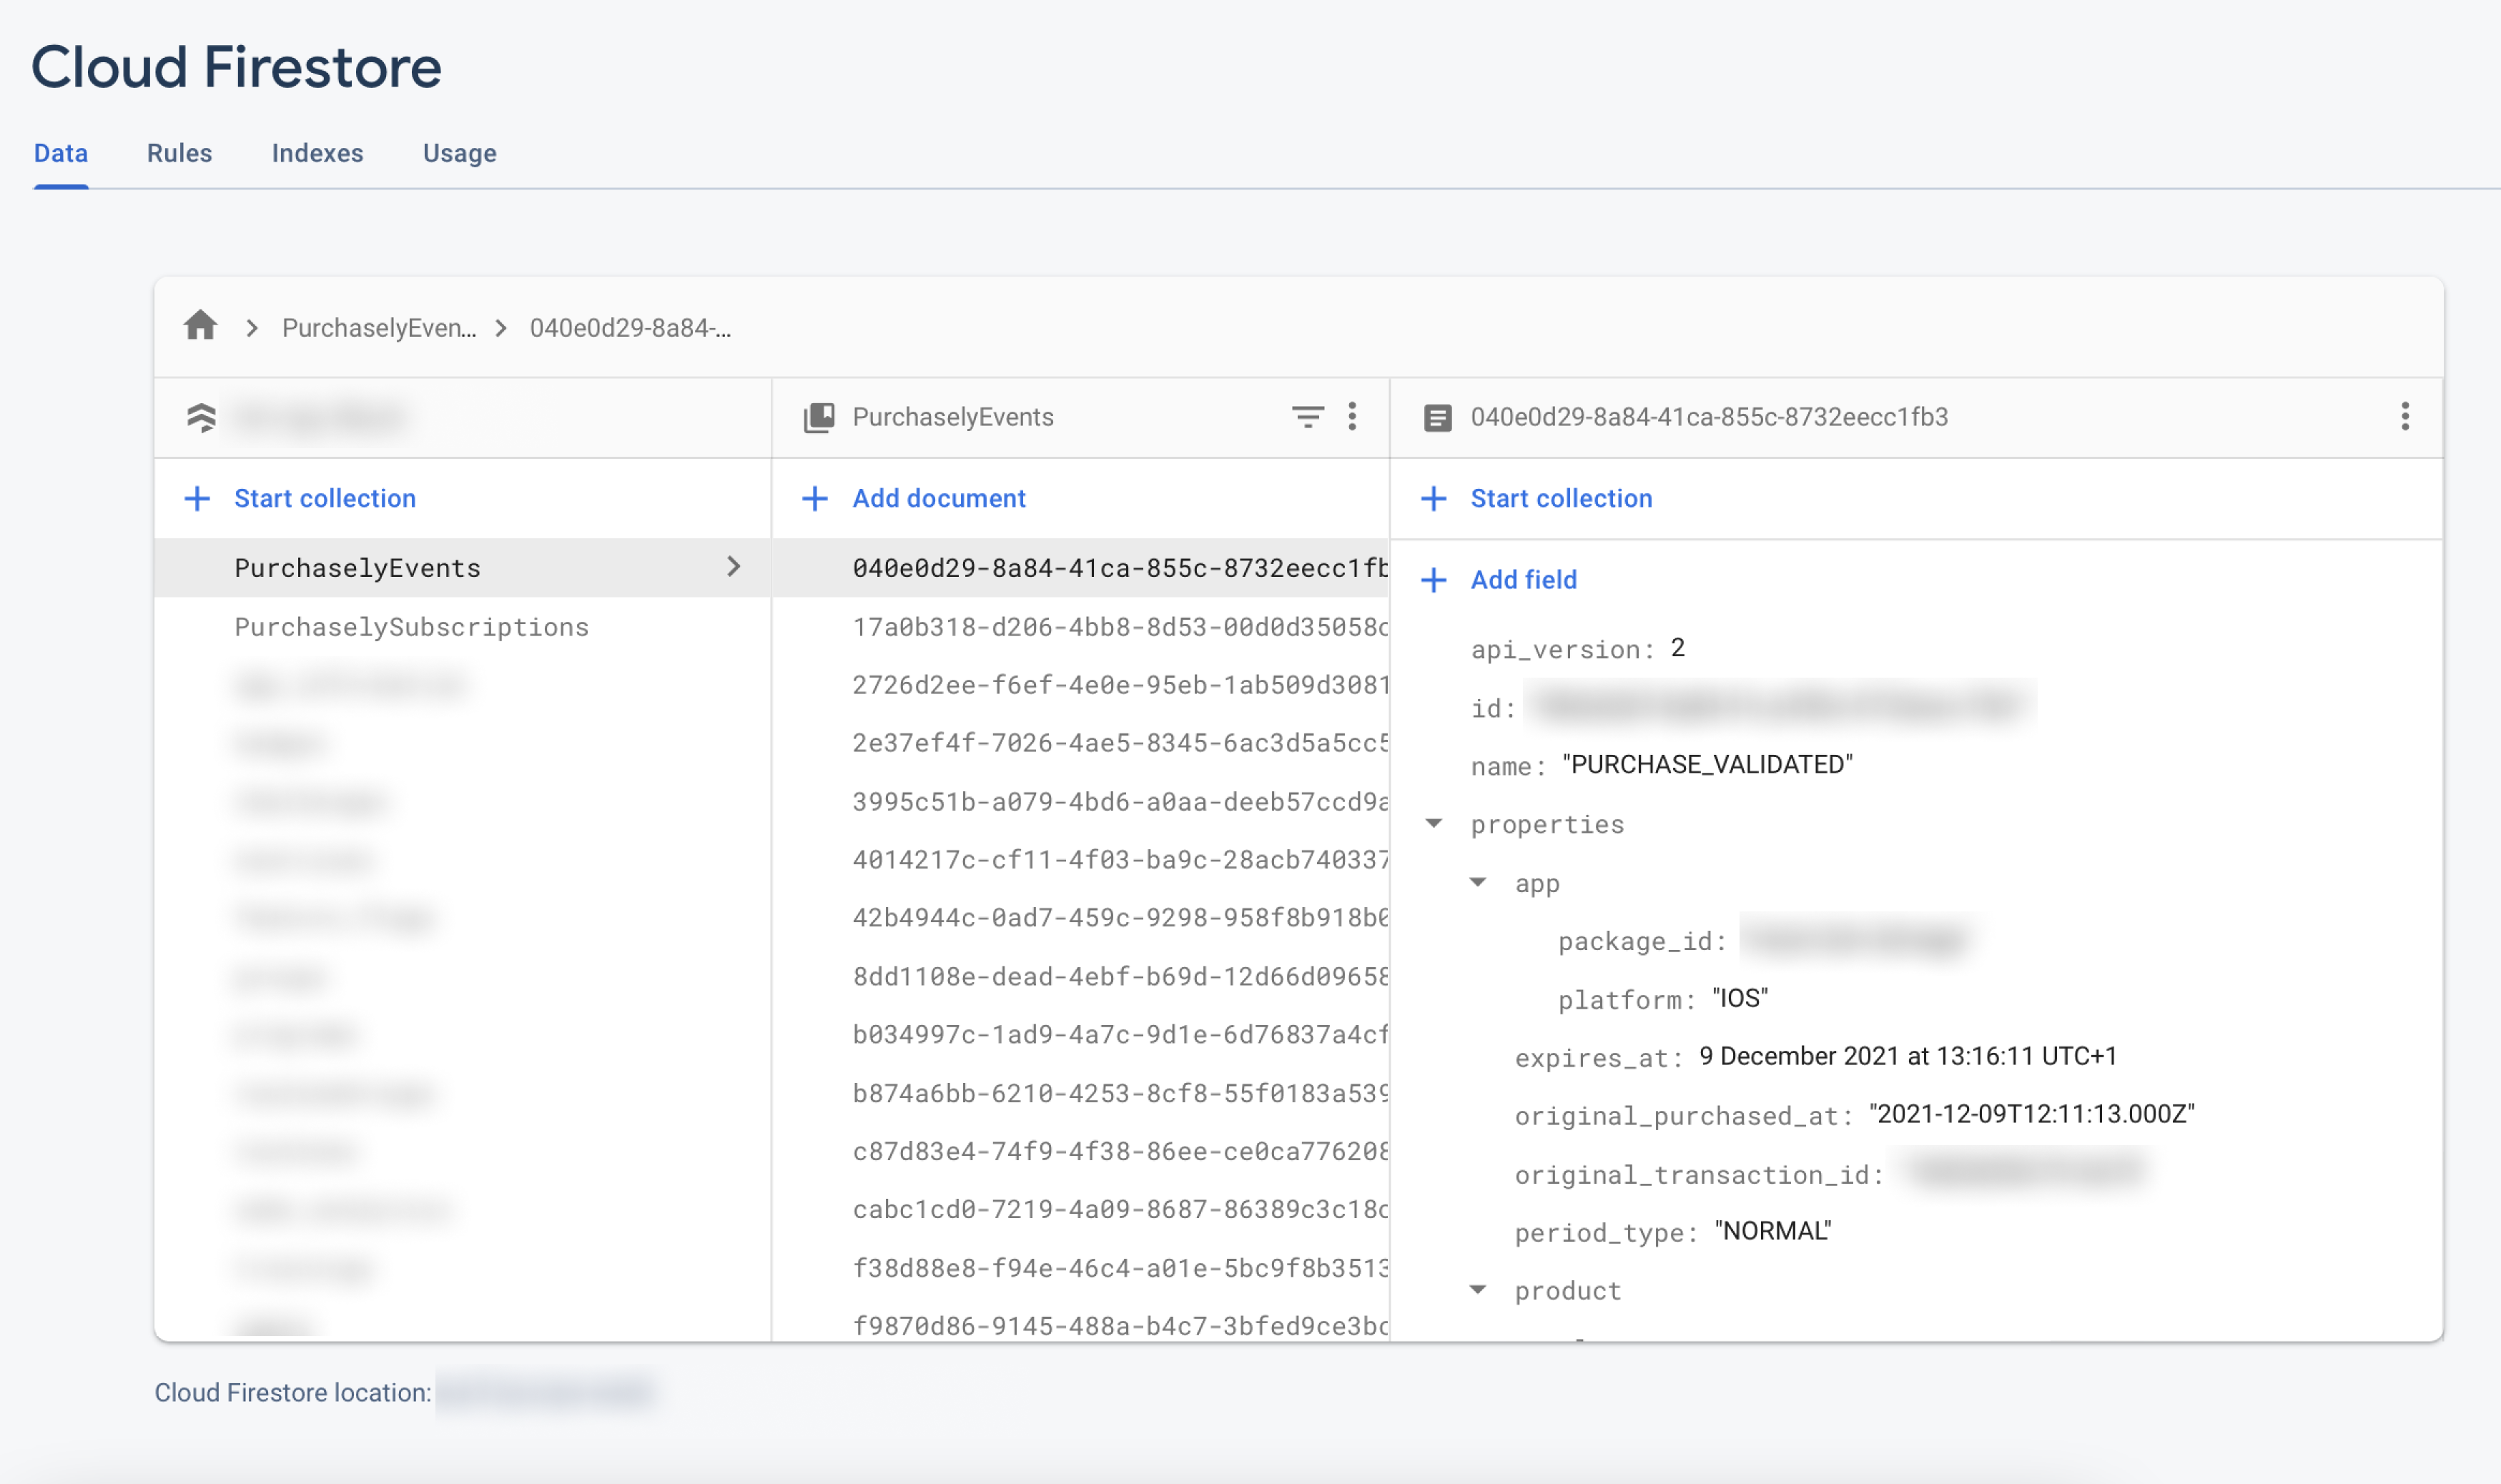2501x1484 pixels.
Task: Click the plus icon beside Add field
Action: (x=1433, y=580)
